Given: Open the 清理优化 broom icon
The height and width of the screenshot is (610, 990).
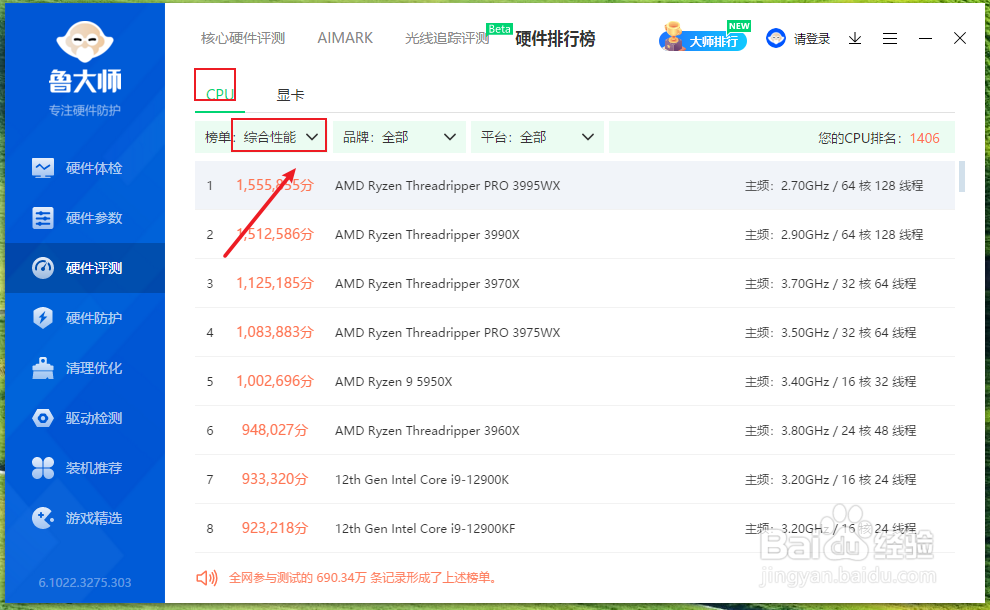Looking at the screenshot, I should tap(43, 368).
